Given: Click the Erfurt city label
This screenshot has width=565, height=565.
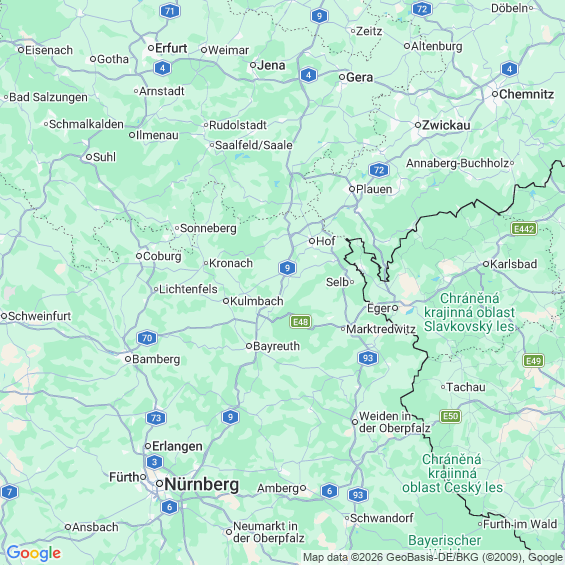Looking at the screenshot, I should (171, 48).
